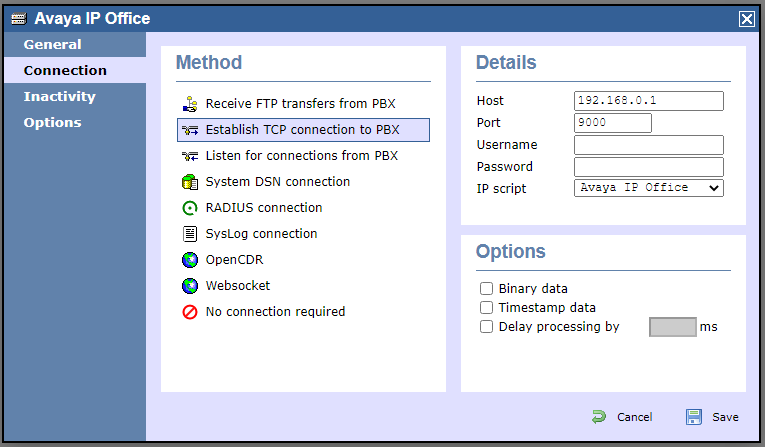Click the Websocket globe icon

tap(190, 285)
